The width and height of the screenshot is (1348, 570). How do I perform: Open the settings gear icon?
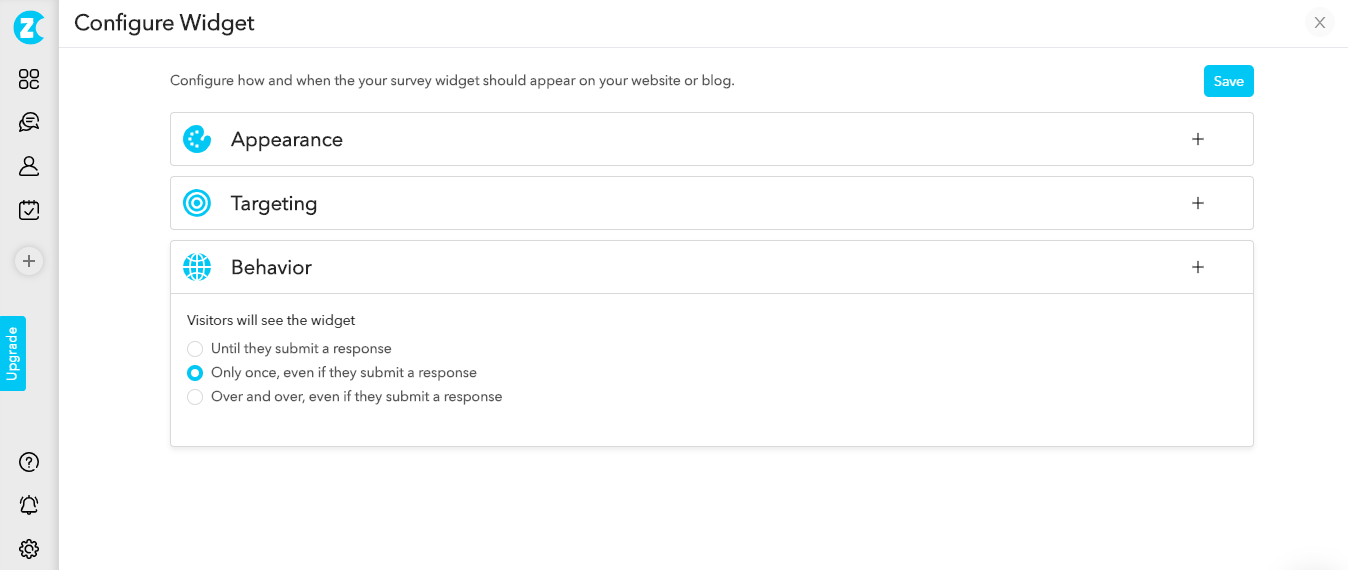[x=29, y=549]
